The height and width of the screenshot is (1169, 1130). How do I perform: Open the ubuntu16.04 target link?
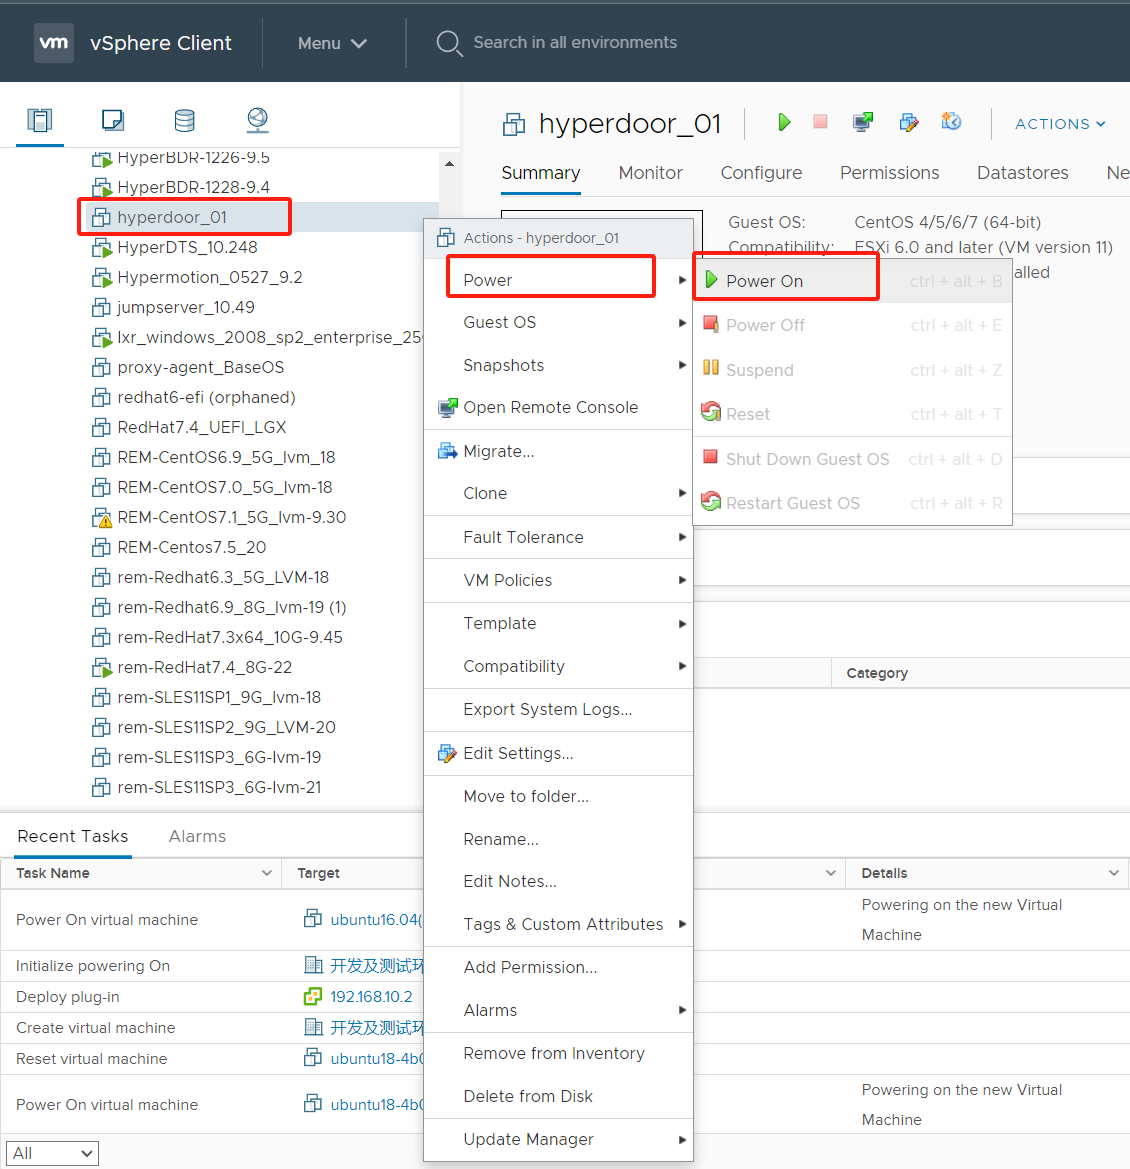point(376,919)
